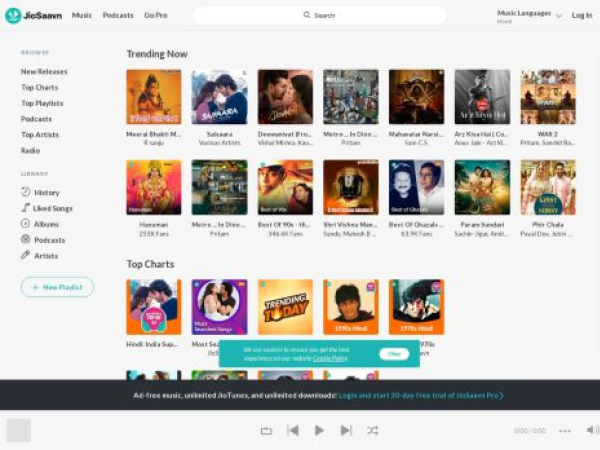Browse Top Charts in the sidebar
The width and height of the screenshot is (600, 450).
click(x=39, y=87)
